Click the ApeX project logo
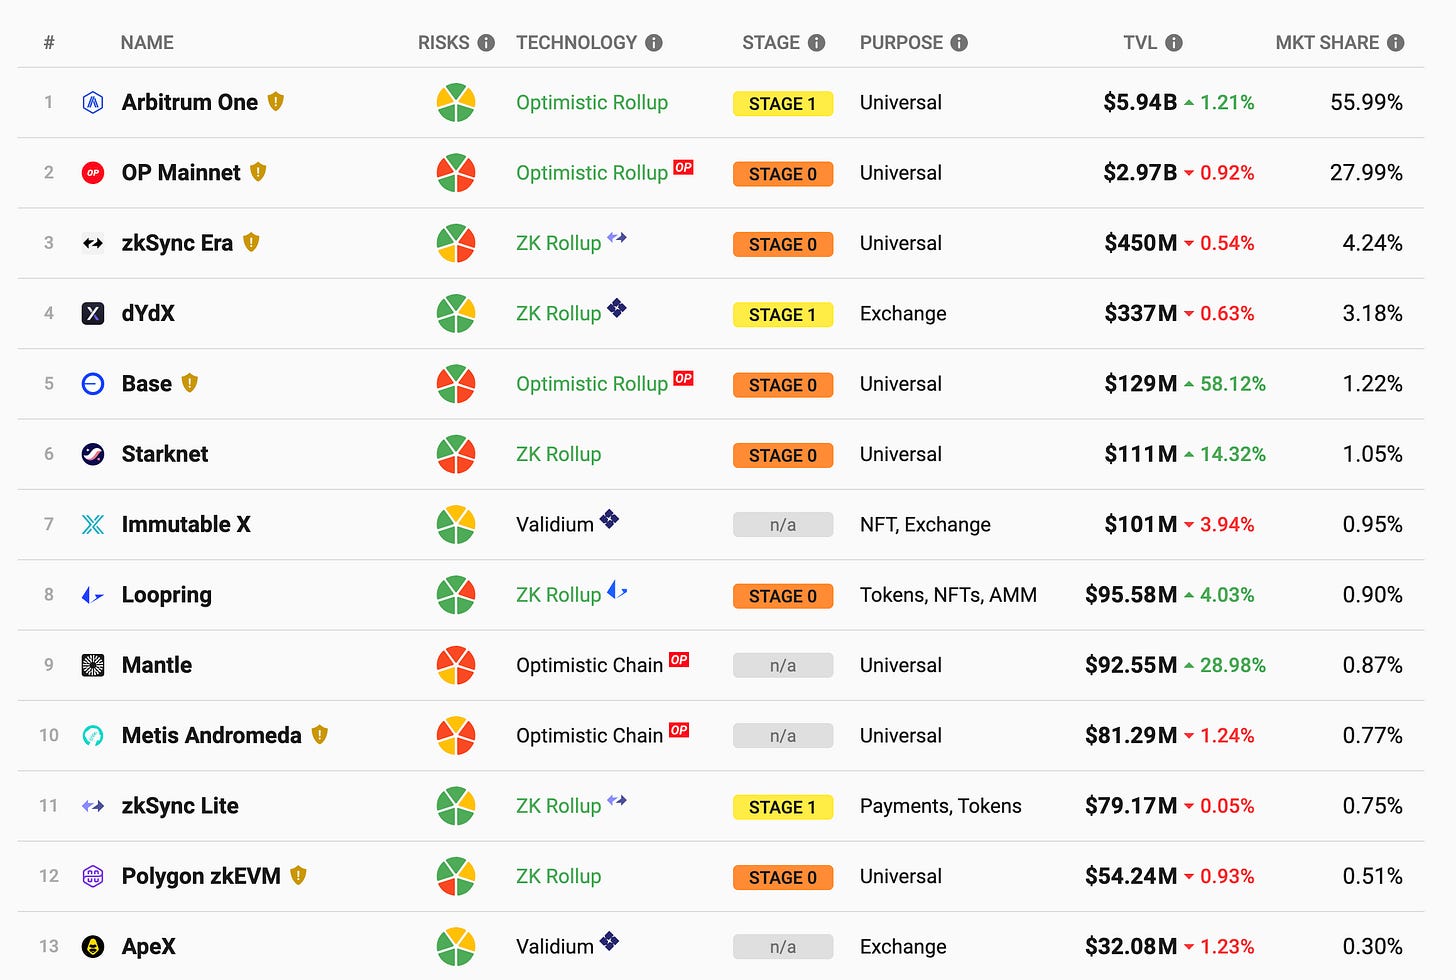The height and width of the screenshot is (980, 1456). coord(93,946)
